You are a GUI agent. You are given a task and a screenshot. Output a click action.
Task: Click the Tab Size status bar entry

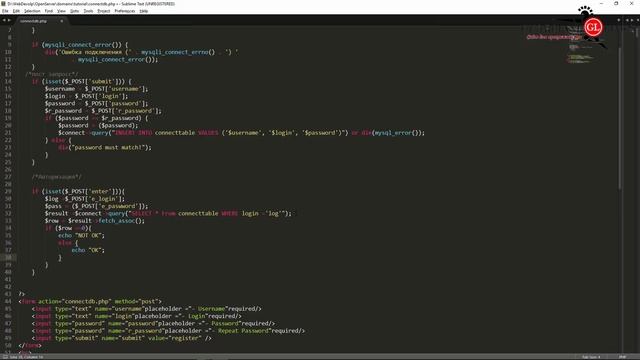pos(591,357)
